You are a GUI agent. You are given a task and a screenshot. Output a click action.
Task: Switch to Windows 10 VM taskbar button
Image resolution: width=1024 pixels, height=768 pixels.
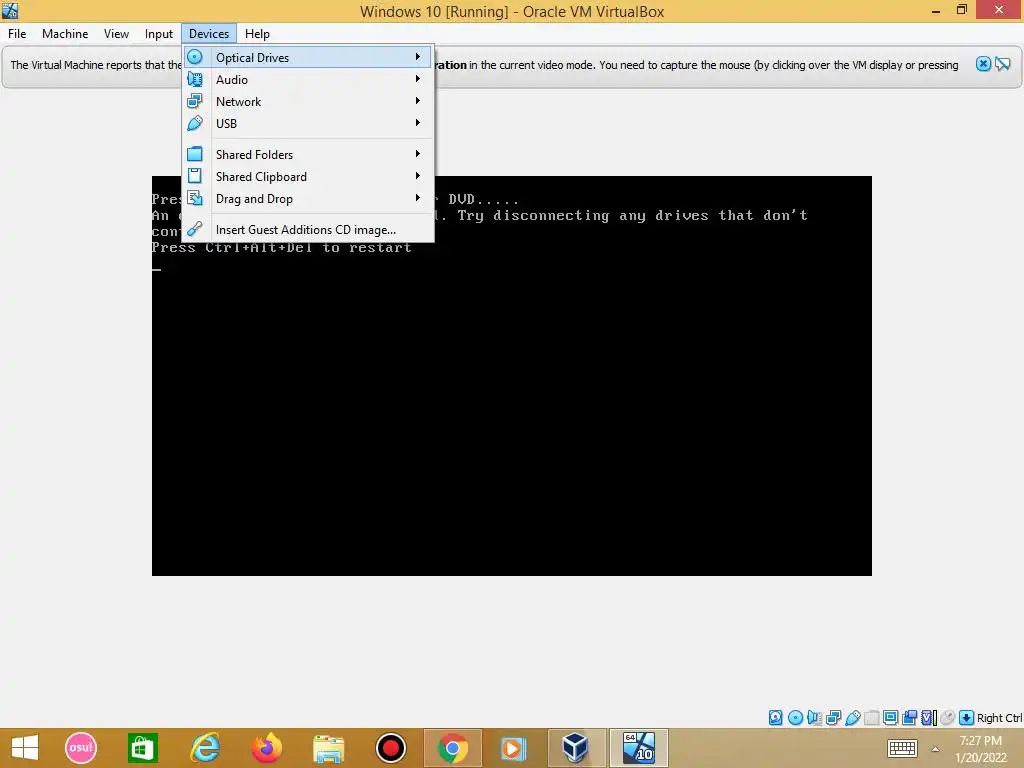pos(639,748)
